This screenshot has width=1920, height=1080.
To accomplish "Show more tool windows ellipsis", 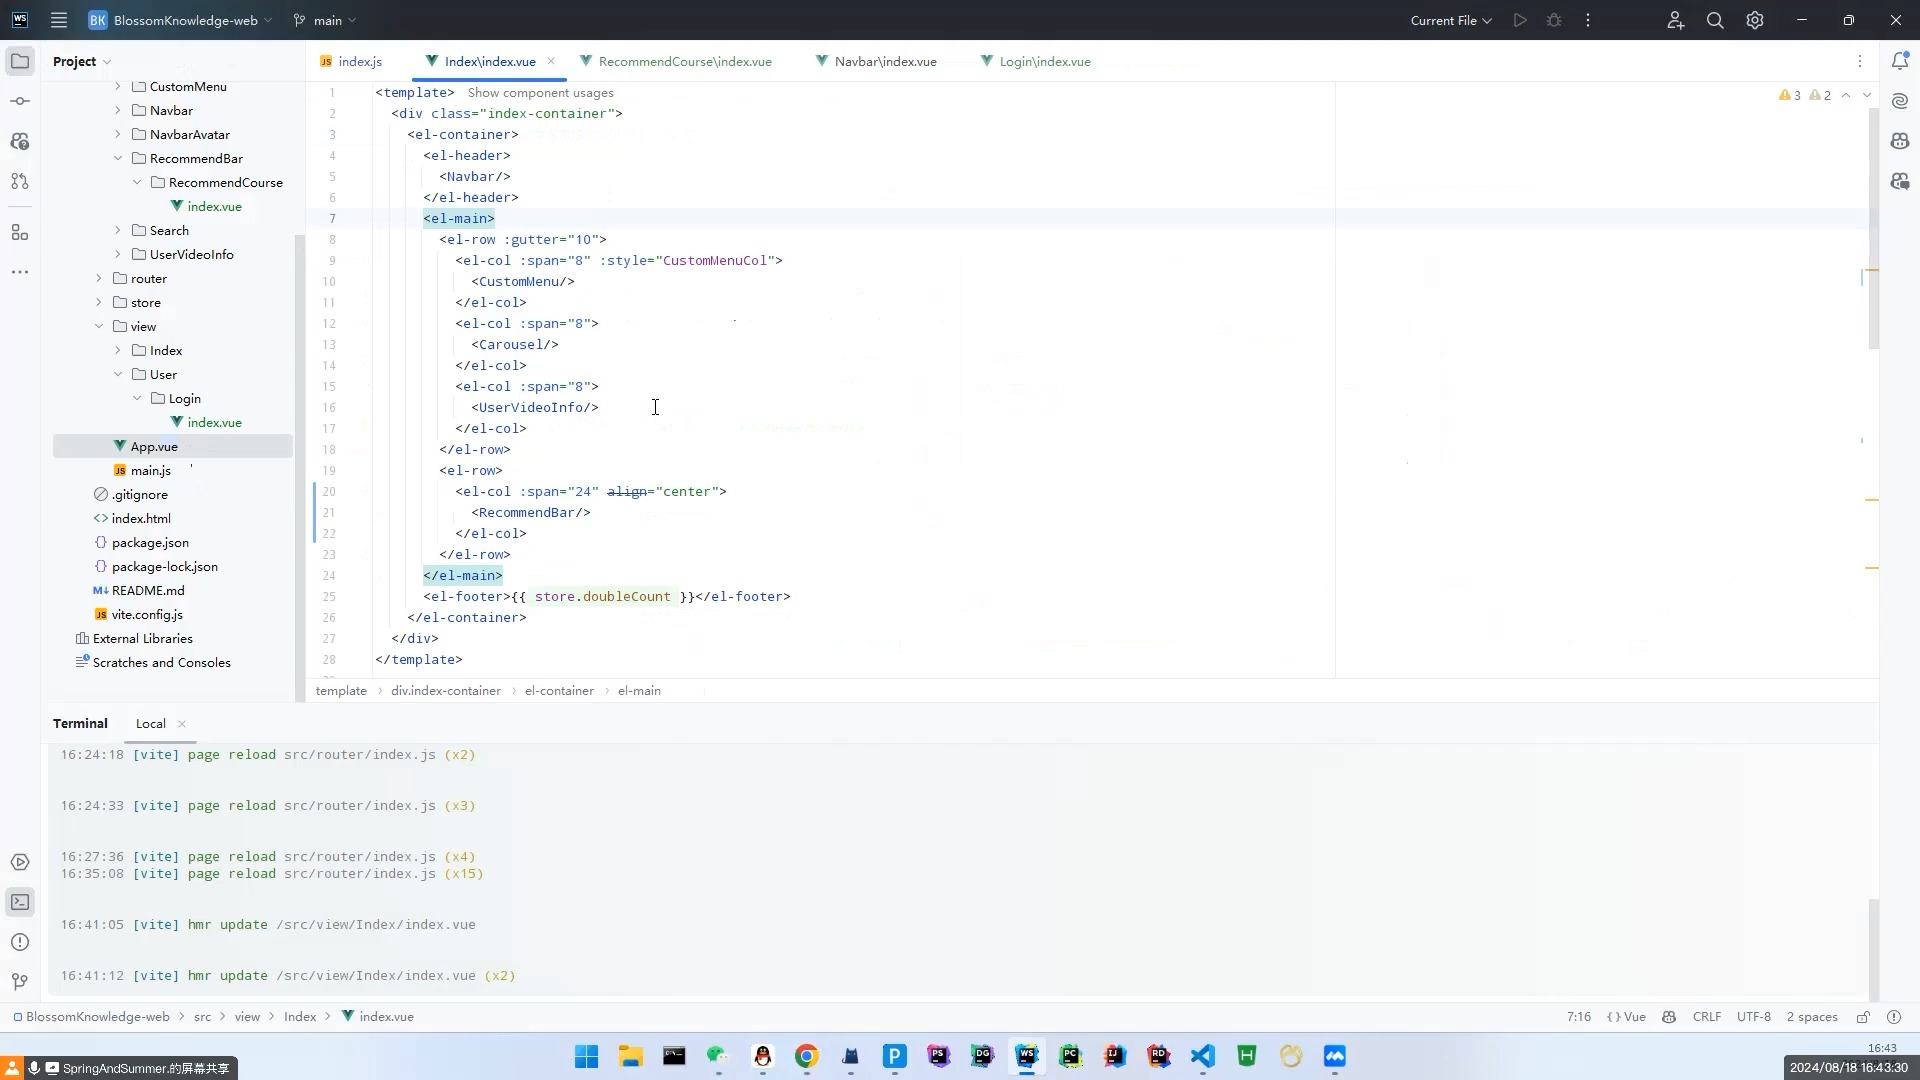I will tap(20, 272).
